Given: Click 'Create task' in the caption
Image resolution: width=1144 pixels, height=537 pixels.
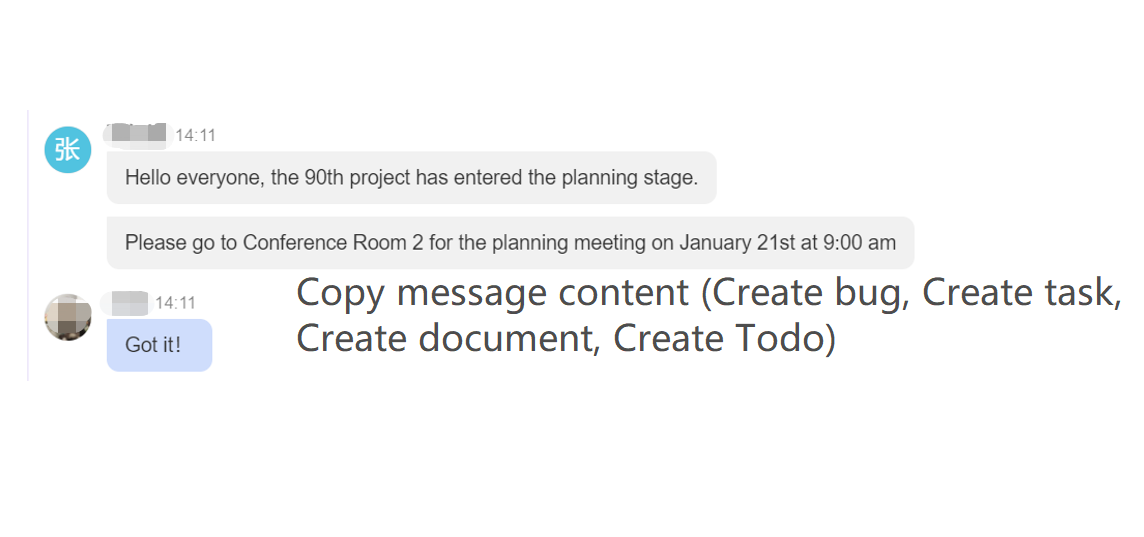Looking at the screenshot, I should pyautogui.click(x=1021, y=293).
